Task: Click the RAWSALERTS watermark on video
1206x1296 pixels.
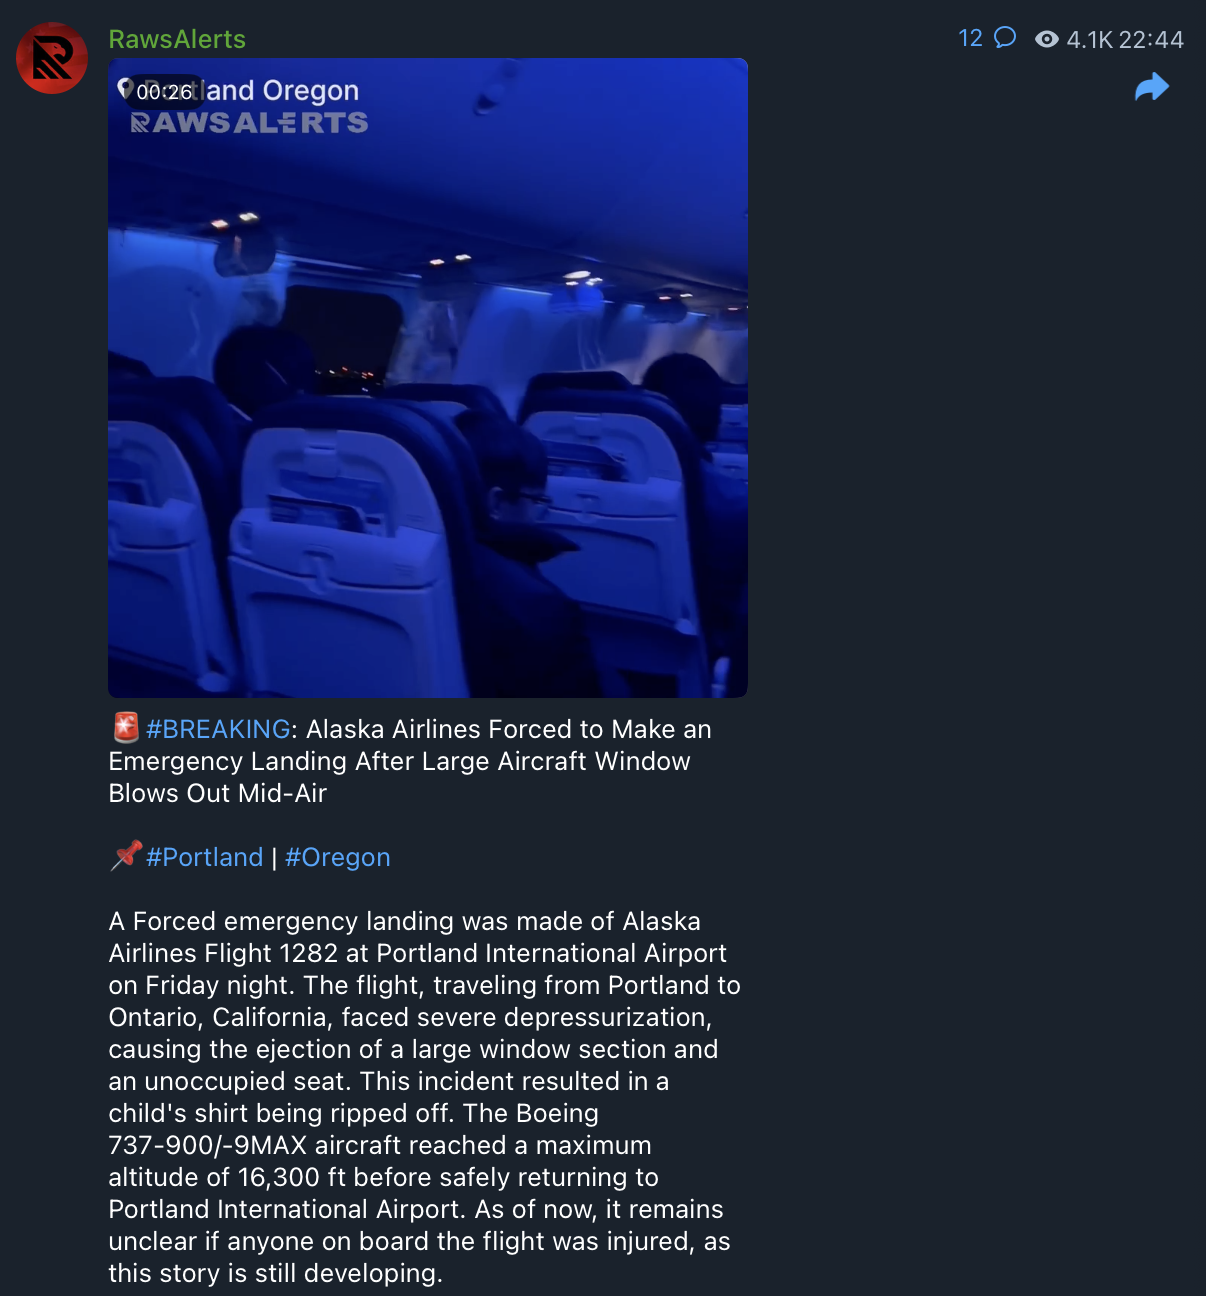Action: [x=249, y=122]
